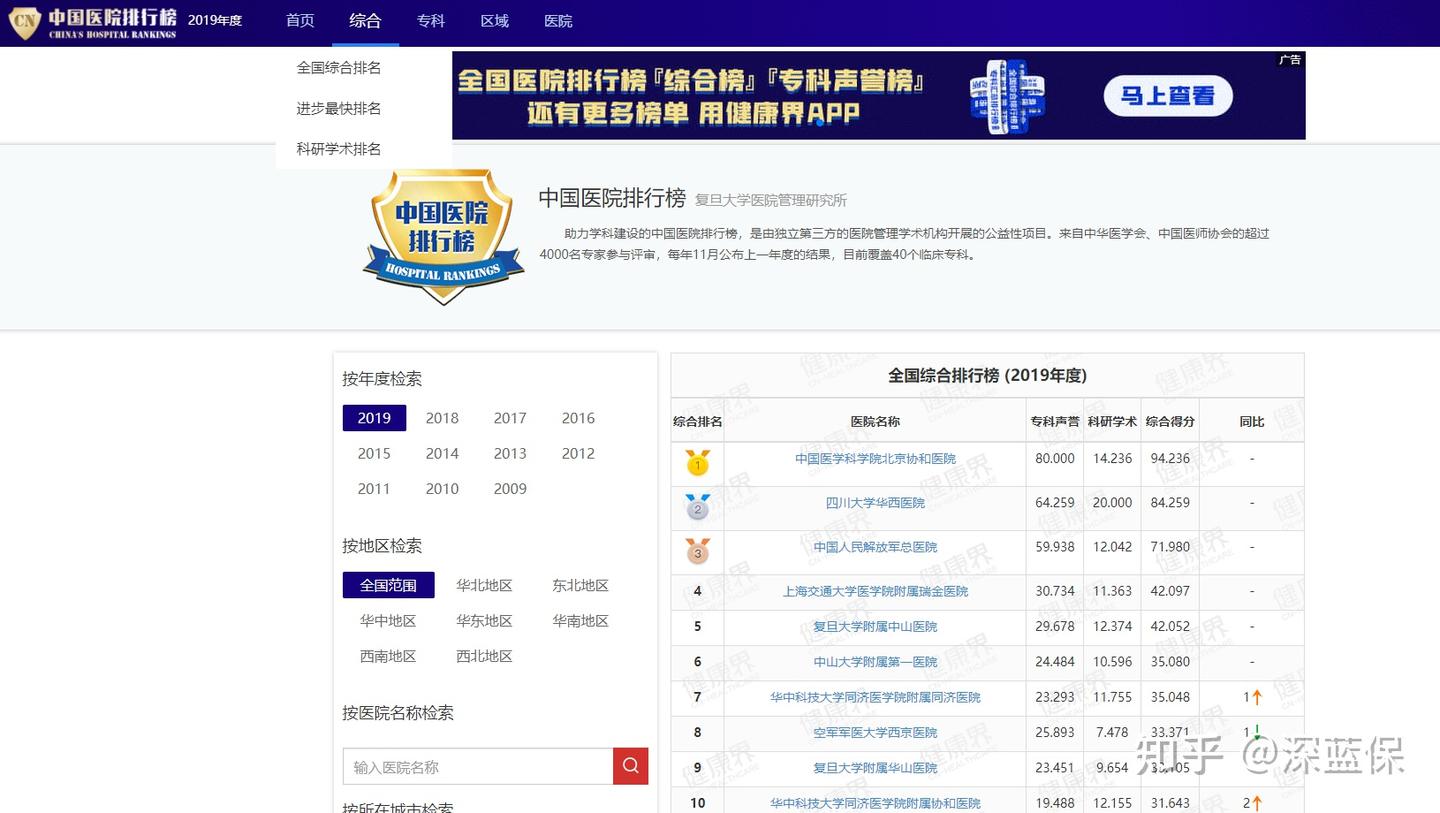Filter by 西南地区 region
Screen dimensions: 1440x813
(388, 656)
